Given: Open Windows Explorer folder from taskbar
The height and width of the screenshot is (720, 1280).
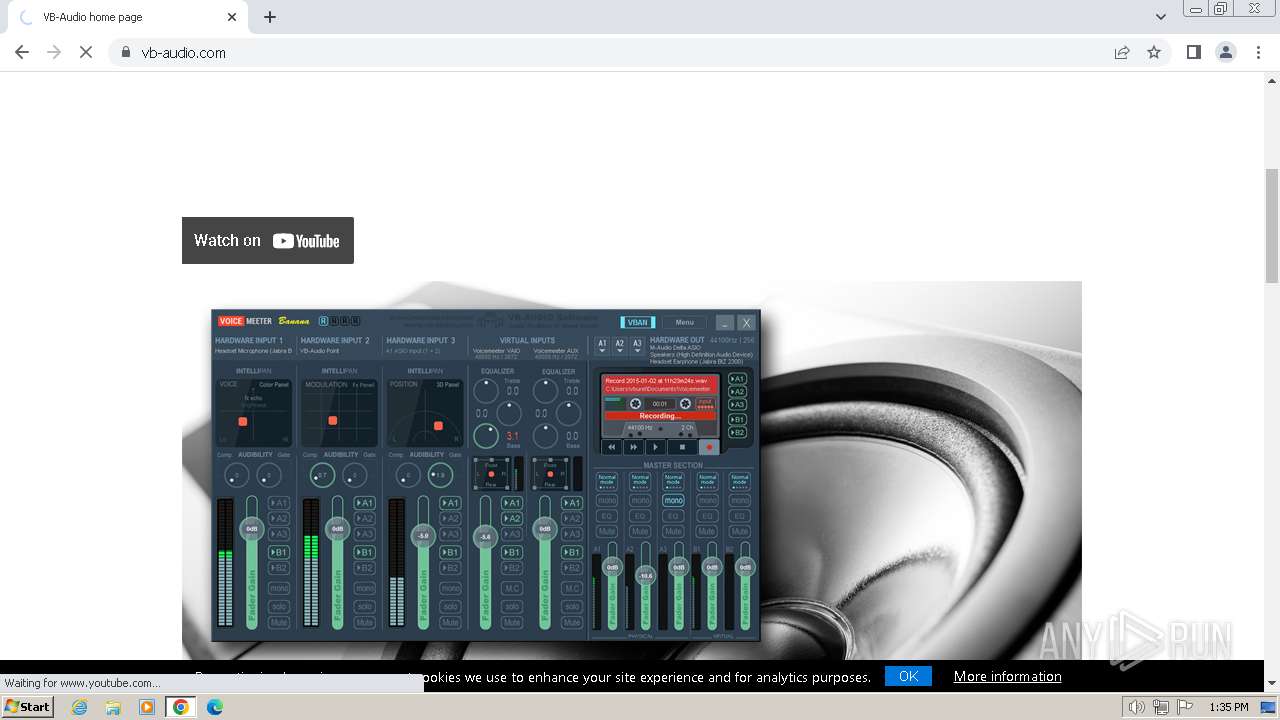Looking at the screenshot, I should click(113, 707).
